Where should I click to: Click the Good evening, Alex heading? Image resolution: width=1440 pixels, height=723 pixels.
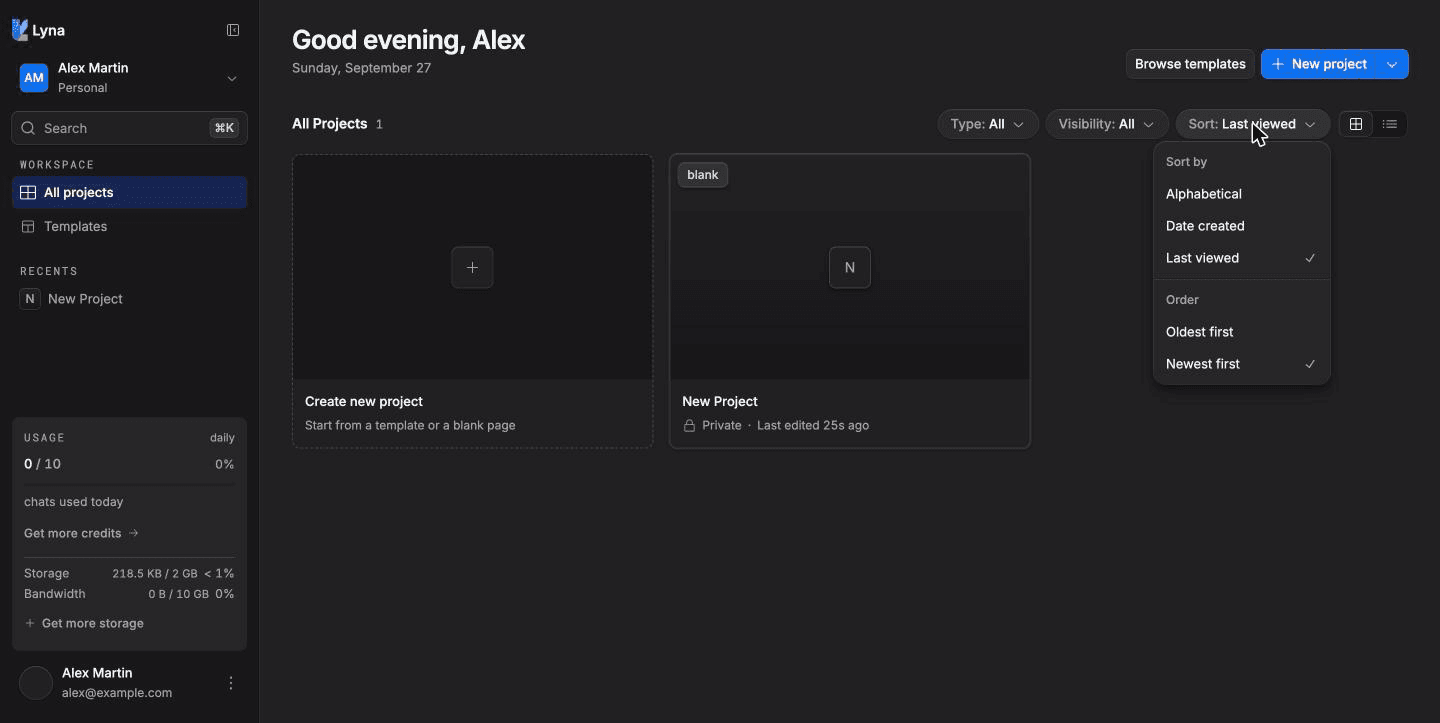[409, 40]
